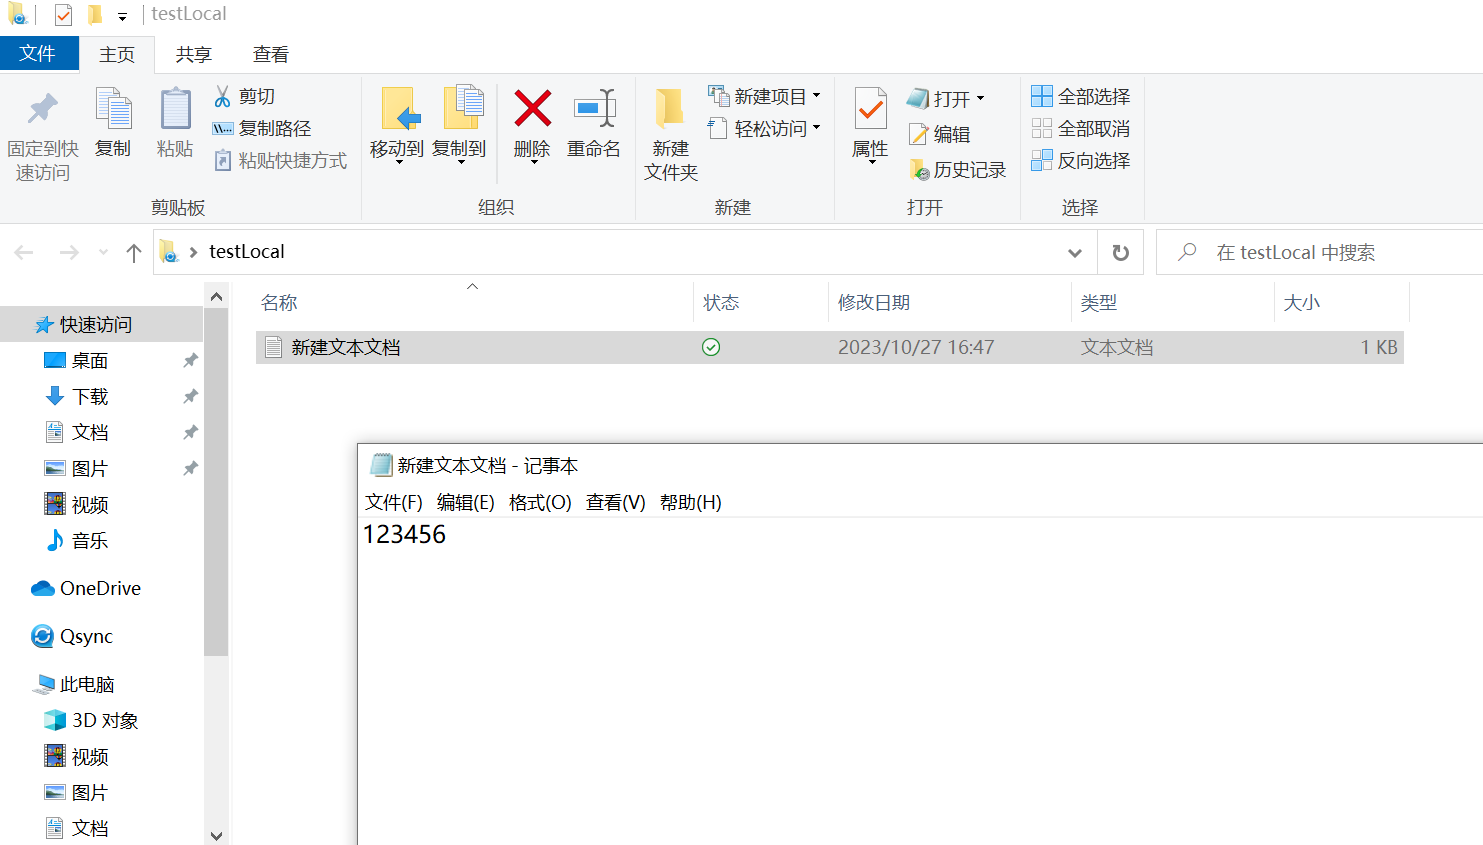Image resolution: width=1483 pixels, height=845 pixels.
Task: Select the Cut scissors command
Action: click(x=244, y=96)
